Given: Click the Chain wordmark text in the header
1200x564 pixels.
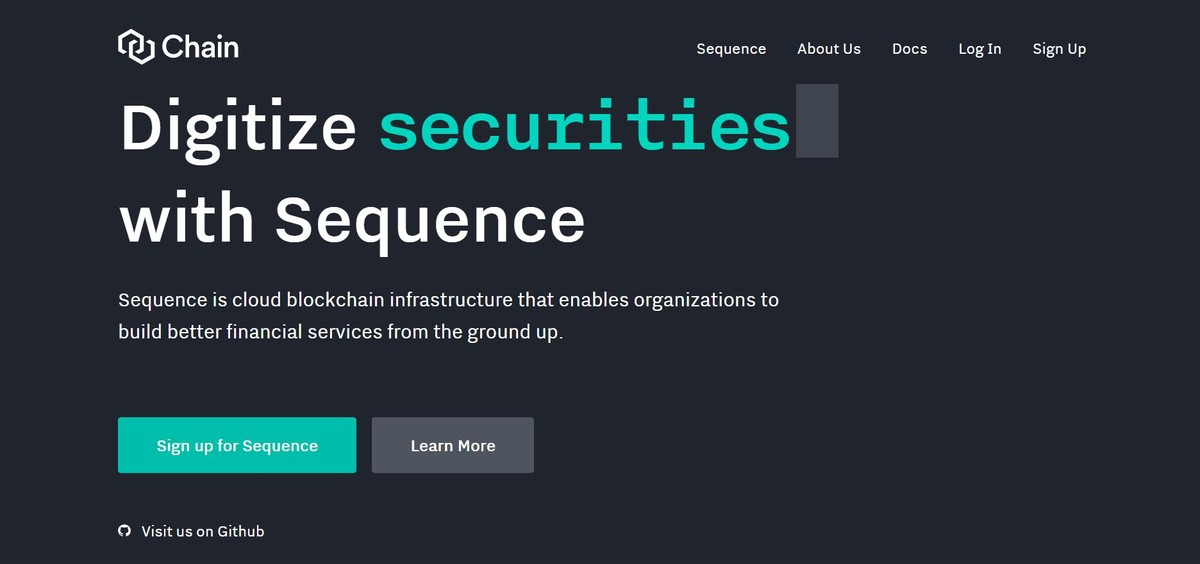Looking at the screenshot, I should (x=200, y=47).
